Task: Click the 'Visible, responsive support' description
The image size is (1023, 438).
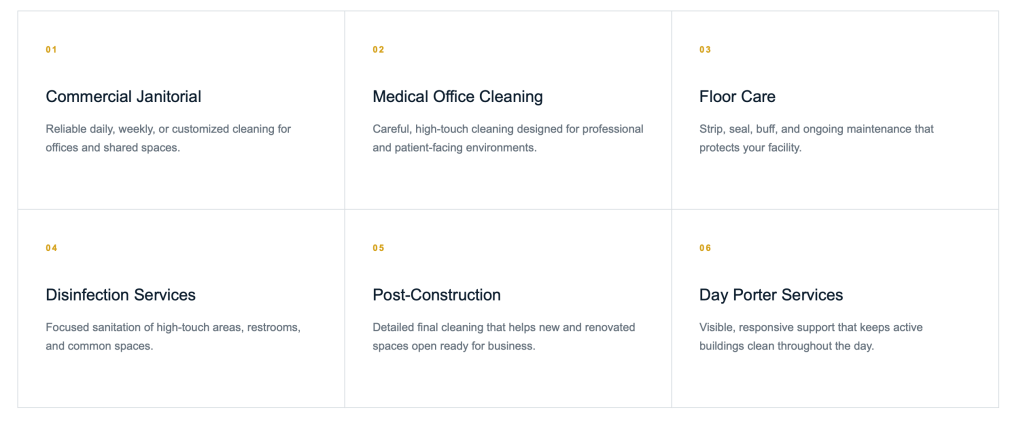Action: (x=811, y=336)
